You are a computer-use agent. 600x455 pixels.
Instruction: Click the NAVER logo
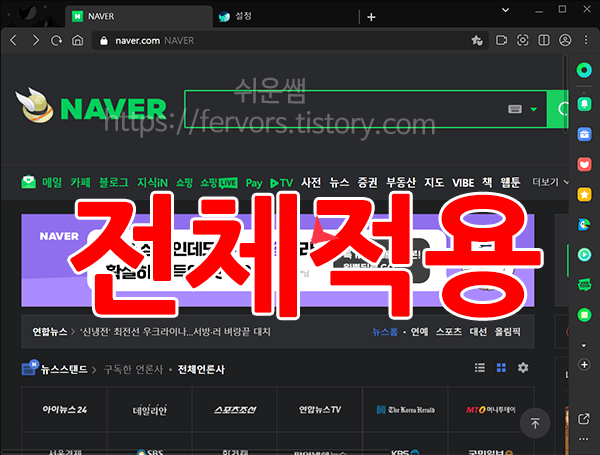113,109
